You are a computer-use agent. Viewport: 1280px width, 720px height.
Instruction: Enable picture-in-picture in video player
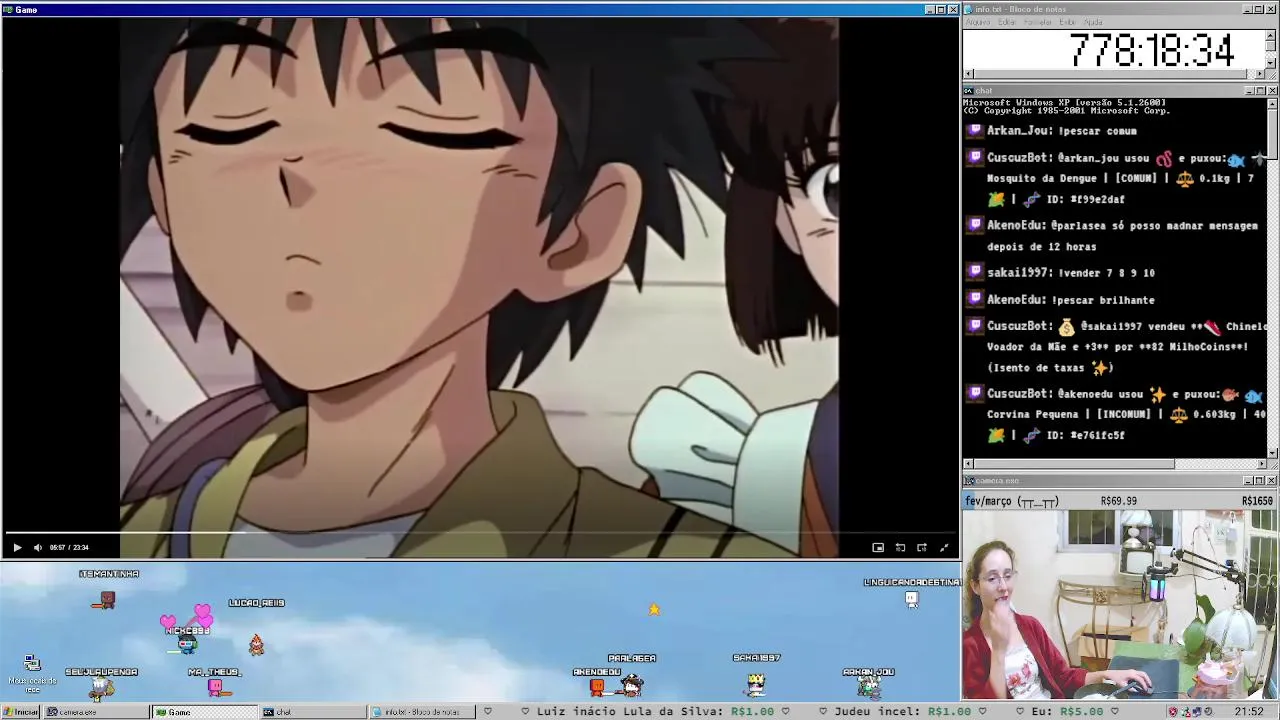[878, 547]
